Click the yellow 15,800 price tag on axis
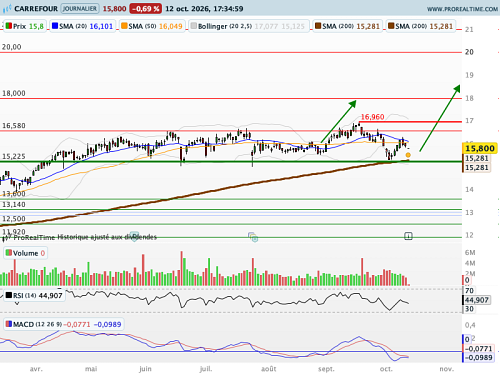 (480, 148)
